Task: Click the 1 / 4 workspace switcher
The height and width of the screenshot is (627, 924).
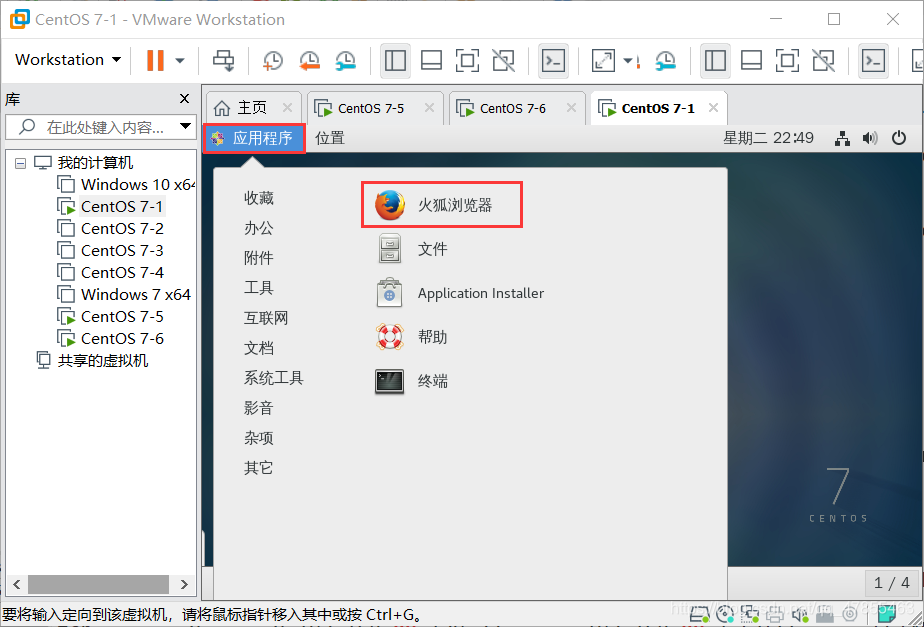Action: [892, 583]
